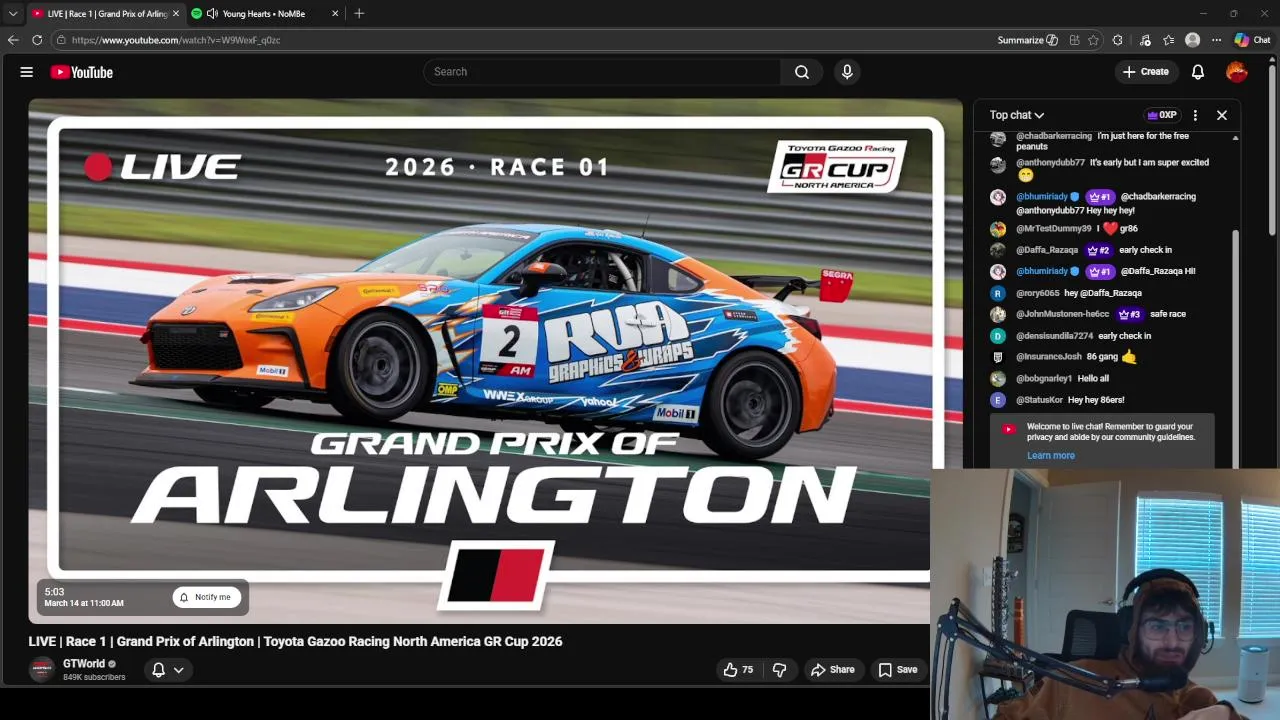Click @densisundilla7274 chat username

1054,336
